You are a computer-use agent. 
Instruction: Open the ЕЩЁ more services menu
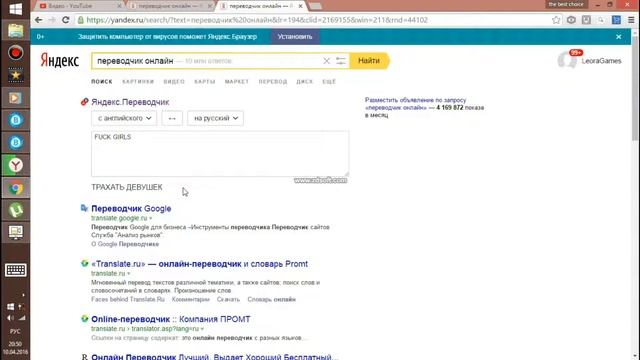click(329, 82)
